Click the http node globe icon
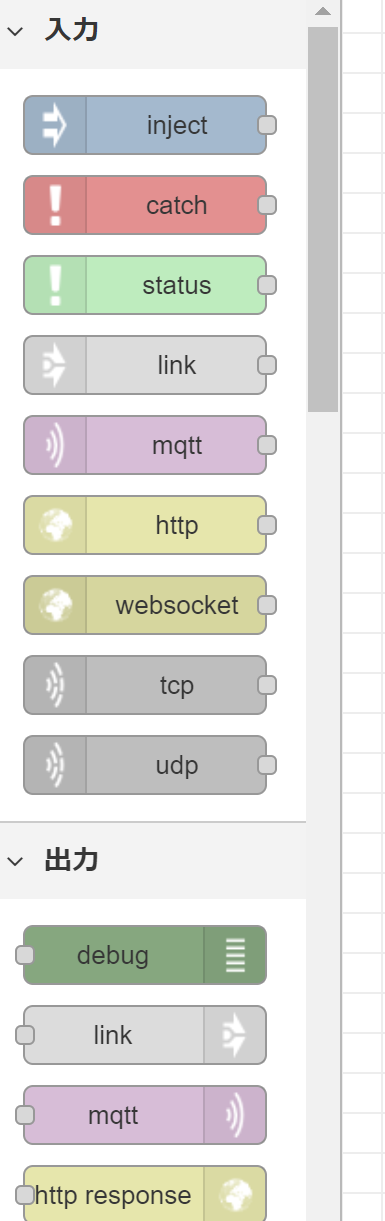This screenshot has width=385, height=1221. tap(55, 525)
